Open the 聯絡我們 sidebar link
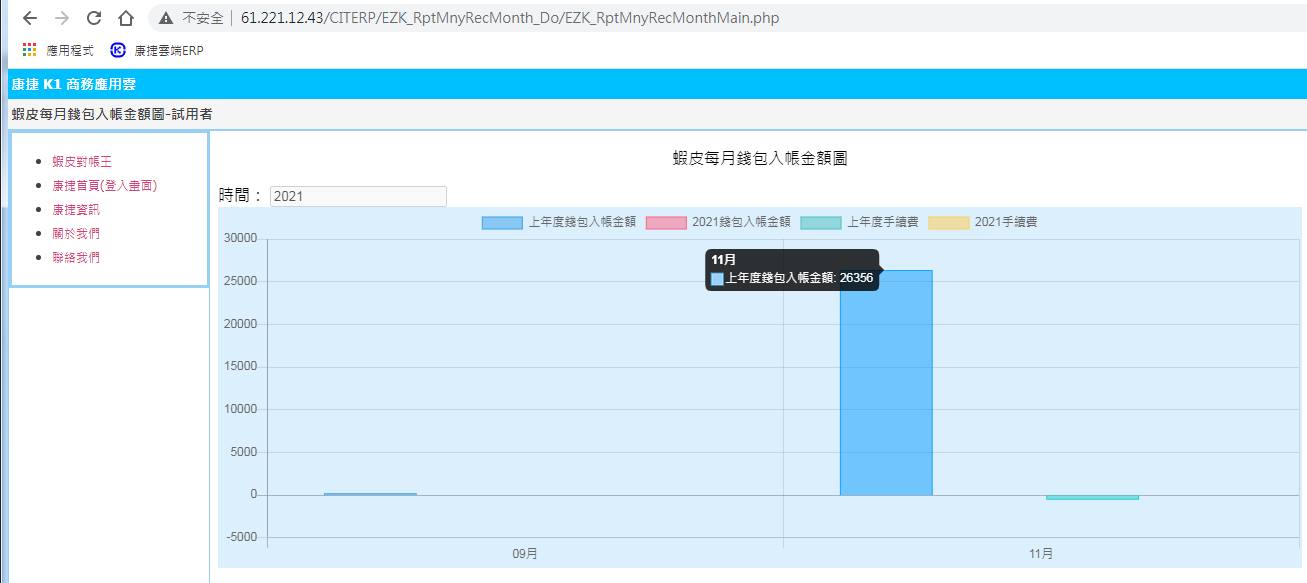This screenshot has width=1307, height=583. [76, 257]
